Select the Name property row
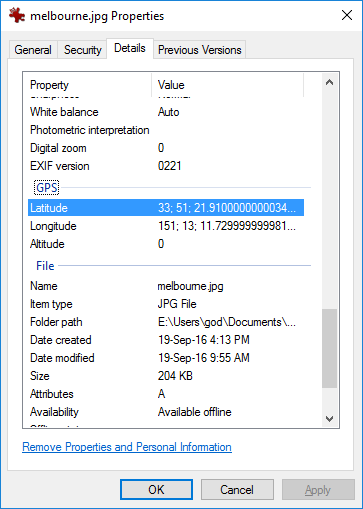Screen dimensions: 363x509 [x=166, y=286]
